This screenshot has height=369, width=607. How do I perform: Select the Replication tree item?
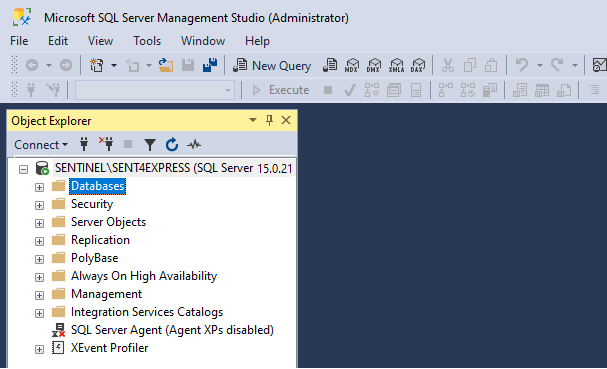pos(100,240)
